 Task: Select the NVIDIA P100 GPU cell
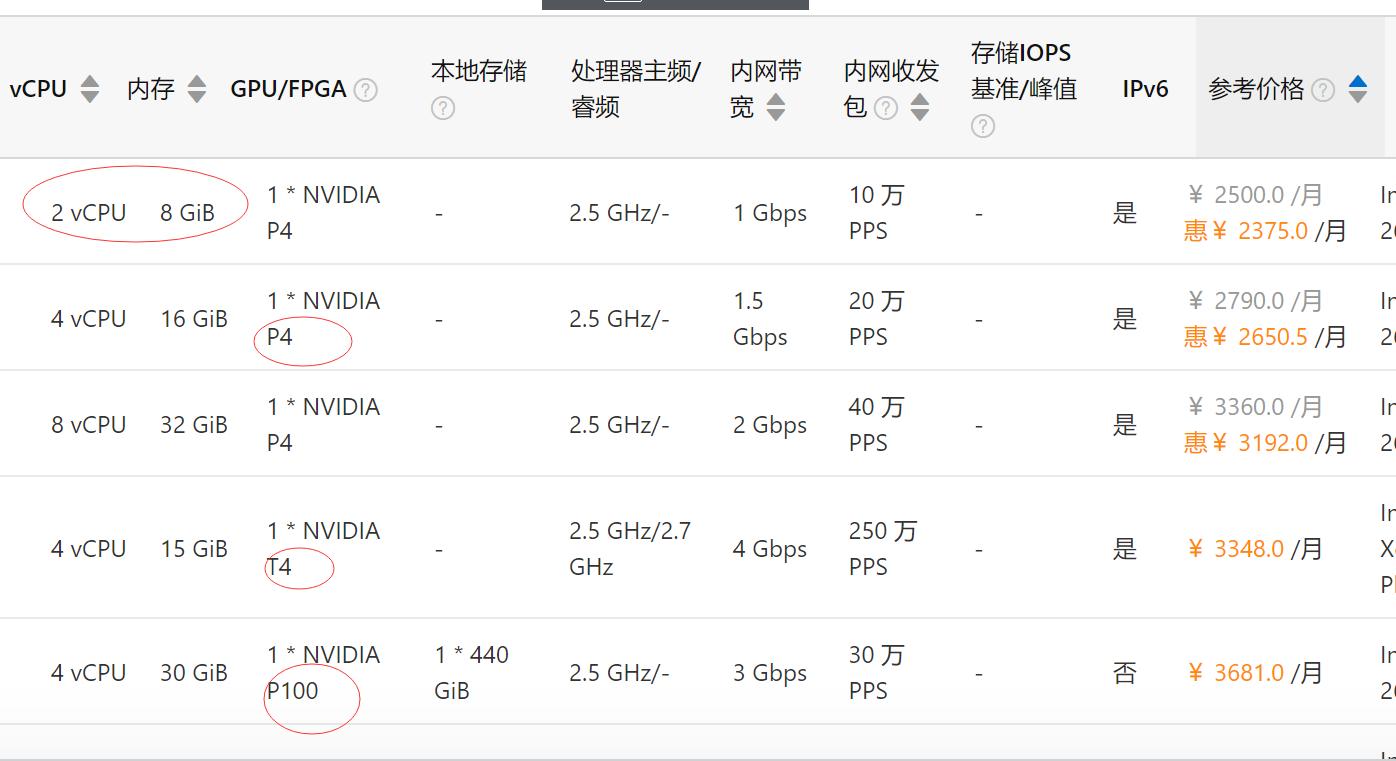[x=322, y=673]
